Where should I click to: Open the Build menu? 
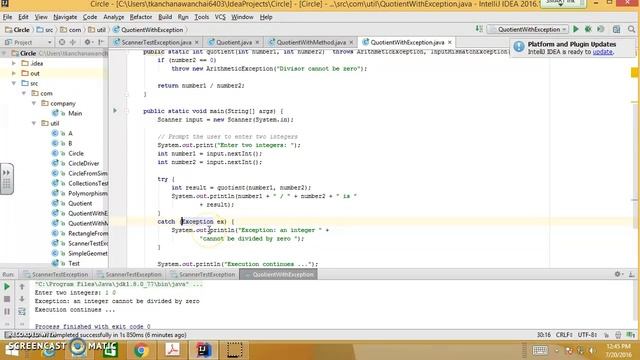pos(165,17)
